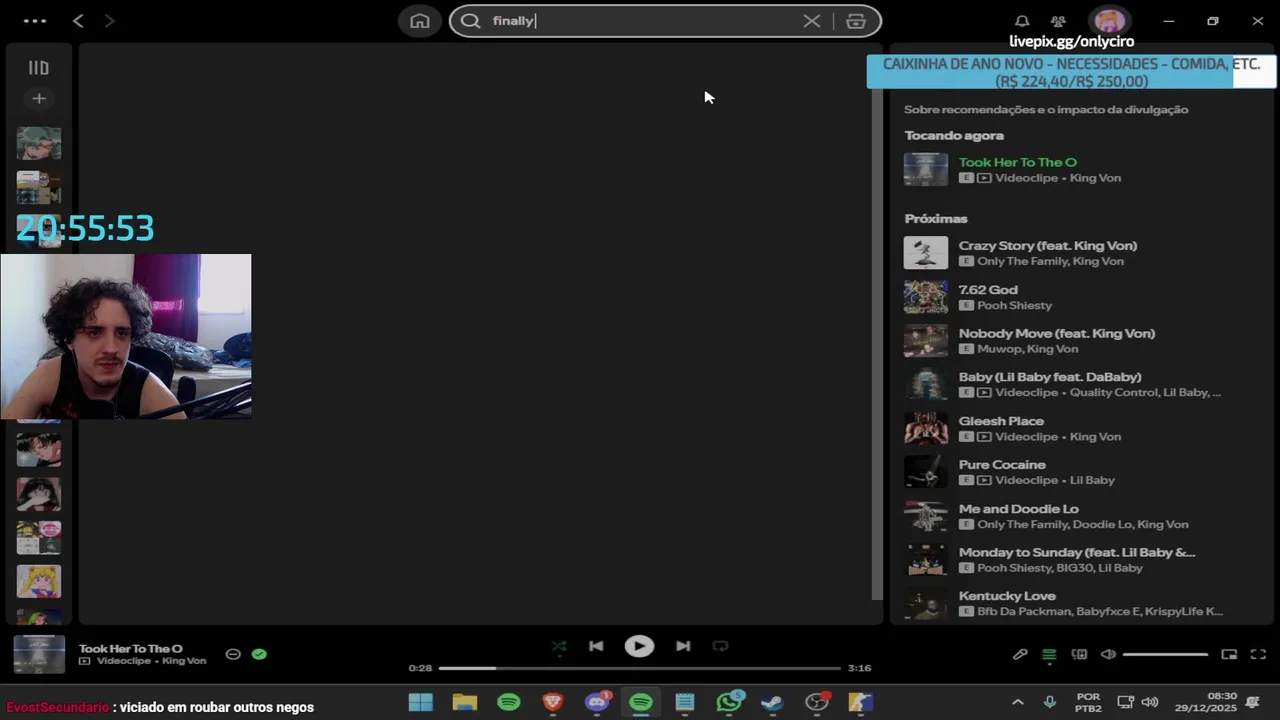The height and width of the screenshot is (720, 1280).
Task: Clear the search text with X
Action: tap(812, 21)
